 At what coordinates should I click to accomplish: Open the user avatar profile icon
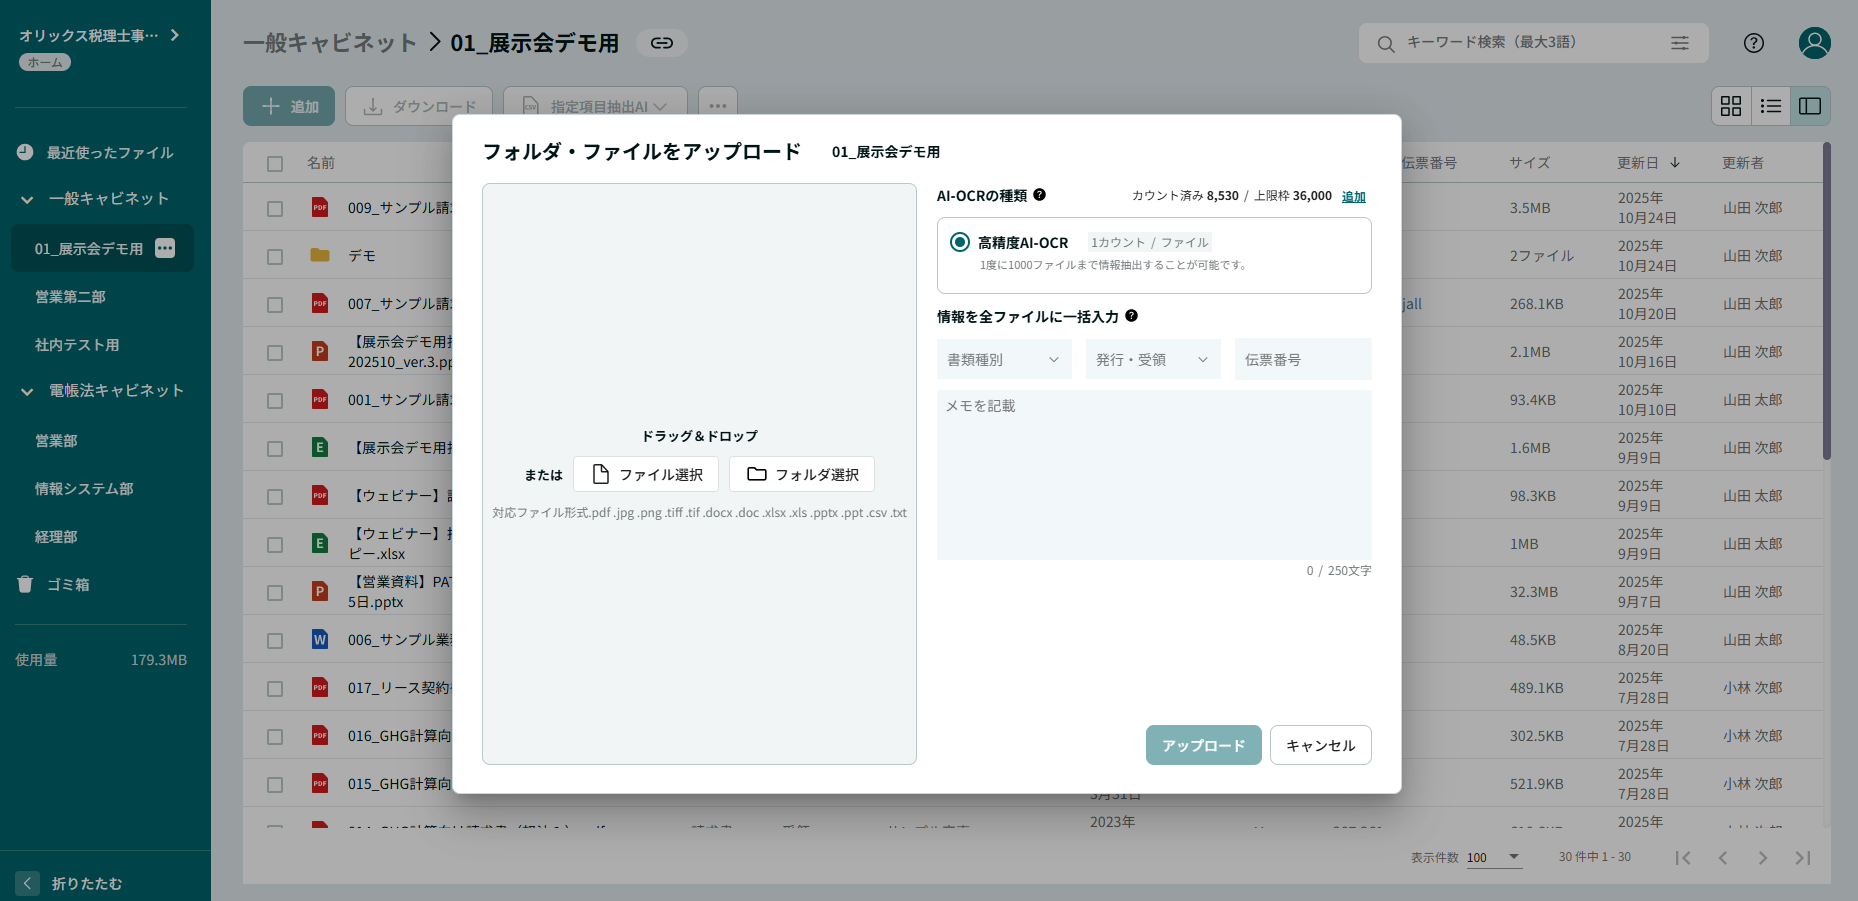tap(1813, 43)
